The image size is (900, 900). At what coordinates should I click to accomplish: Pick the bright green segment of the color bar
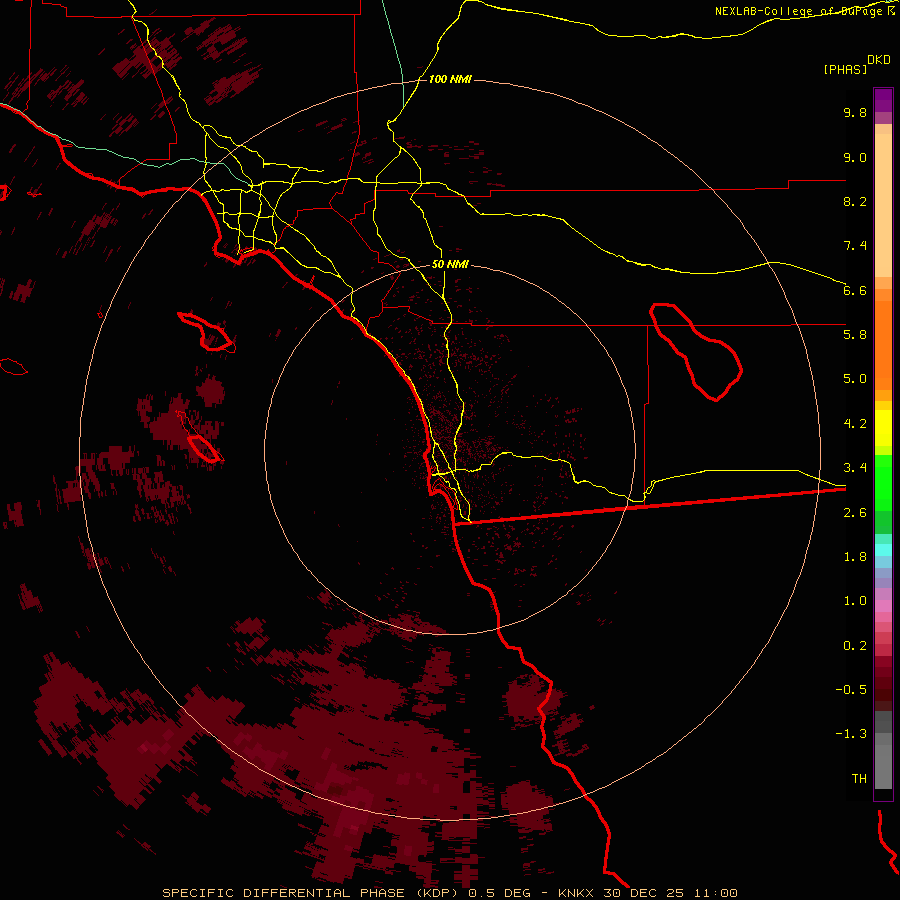(883, 483)
